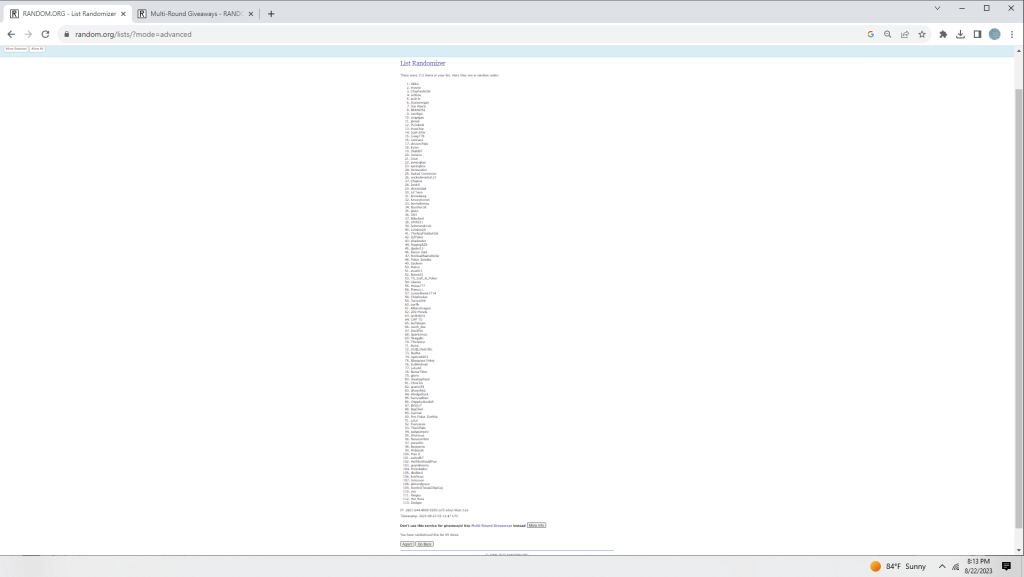Go back with the browser back arrow
Screen dimensions: 1024x577
coord(11,34)
